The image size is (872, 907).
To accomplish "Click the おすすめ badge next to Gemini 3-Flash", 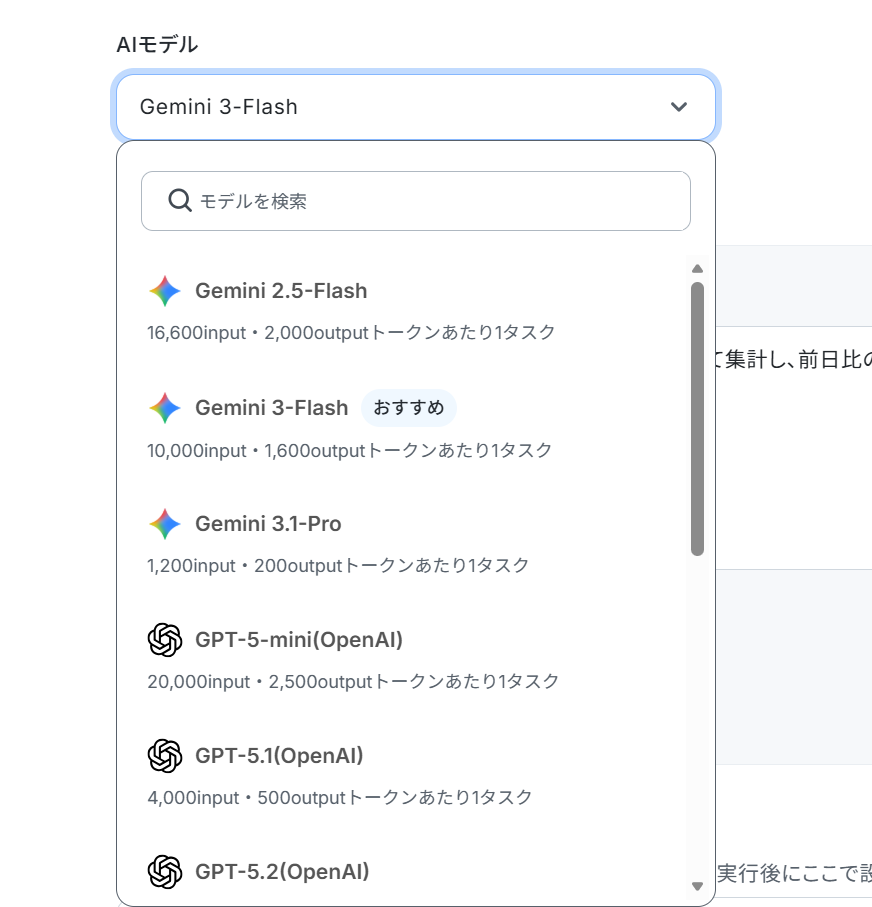I will [409, 408].
